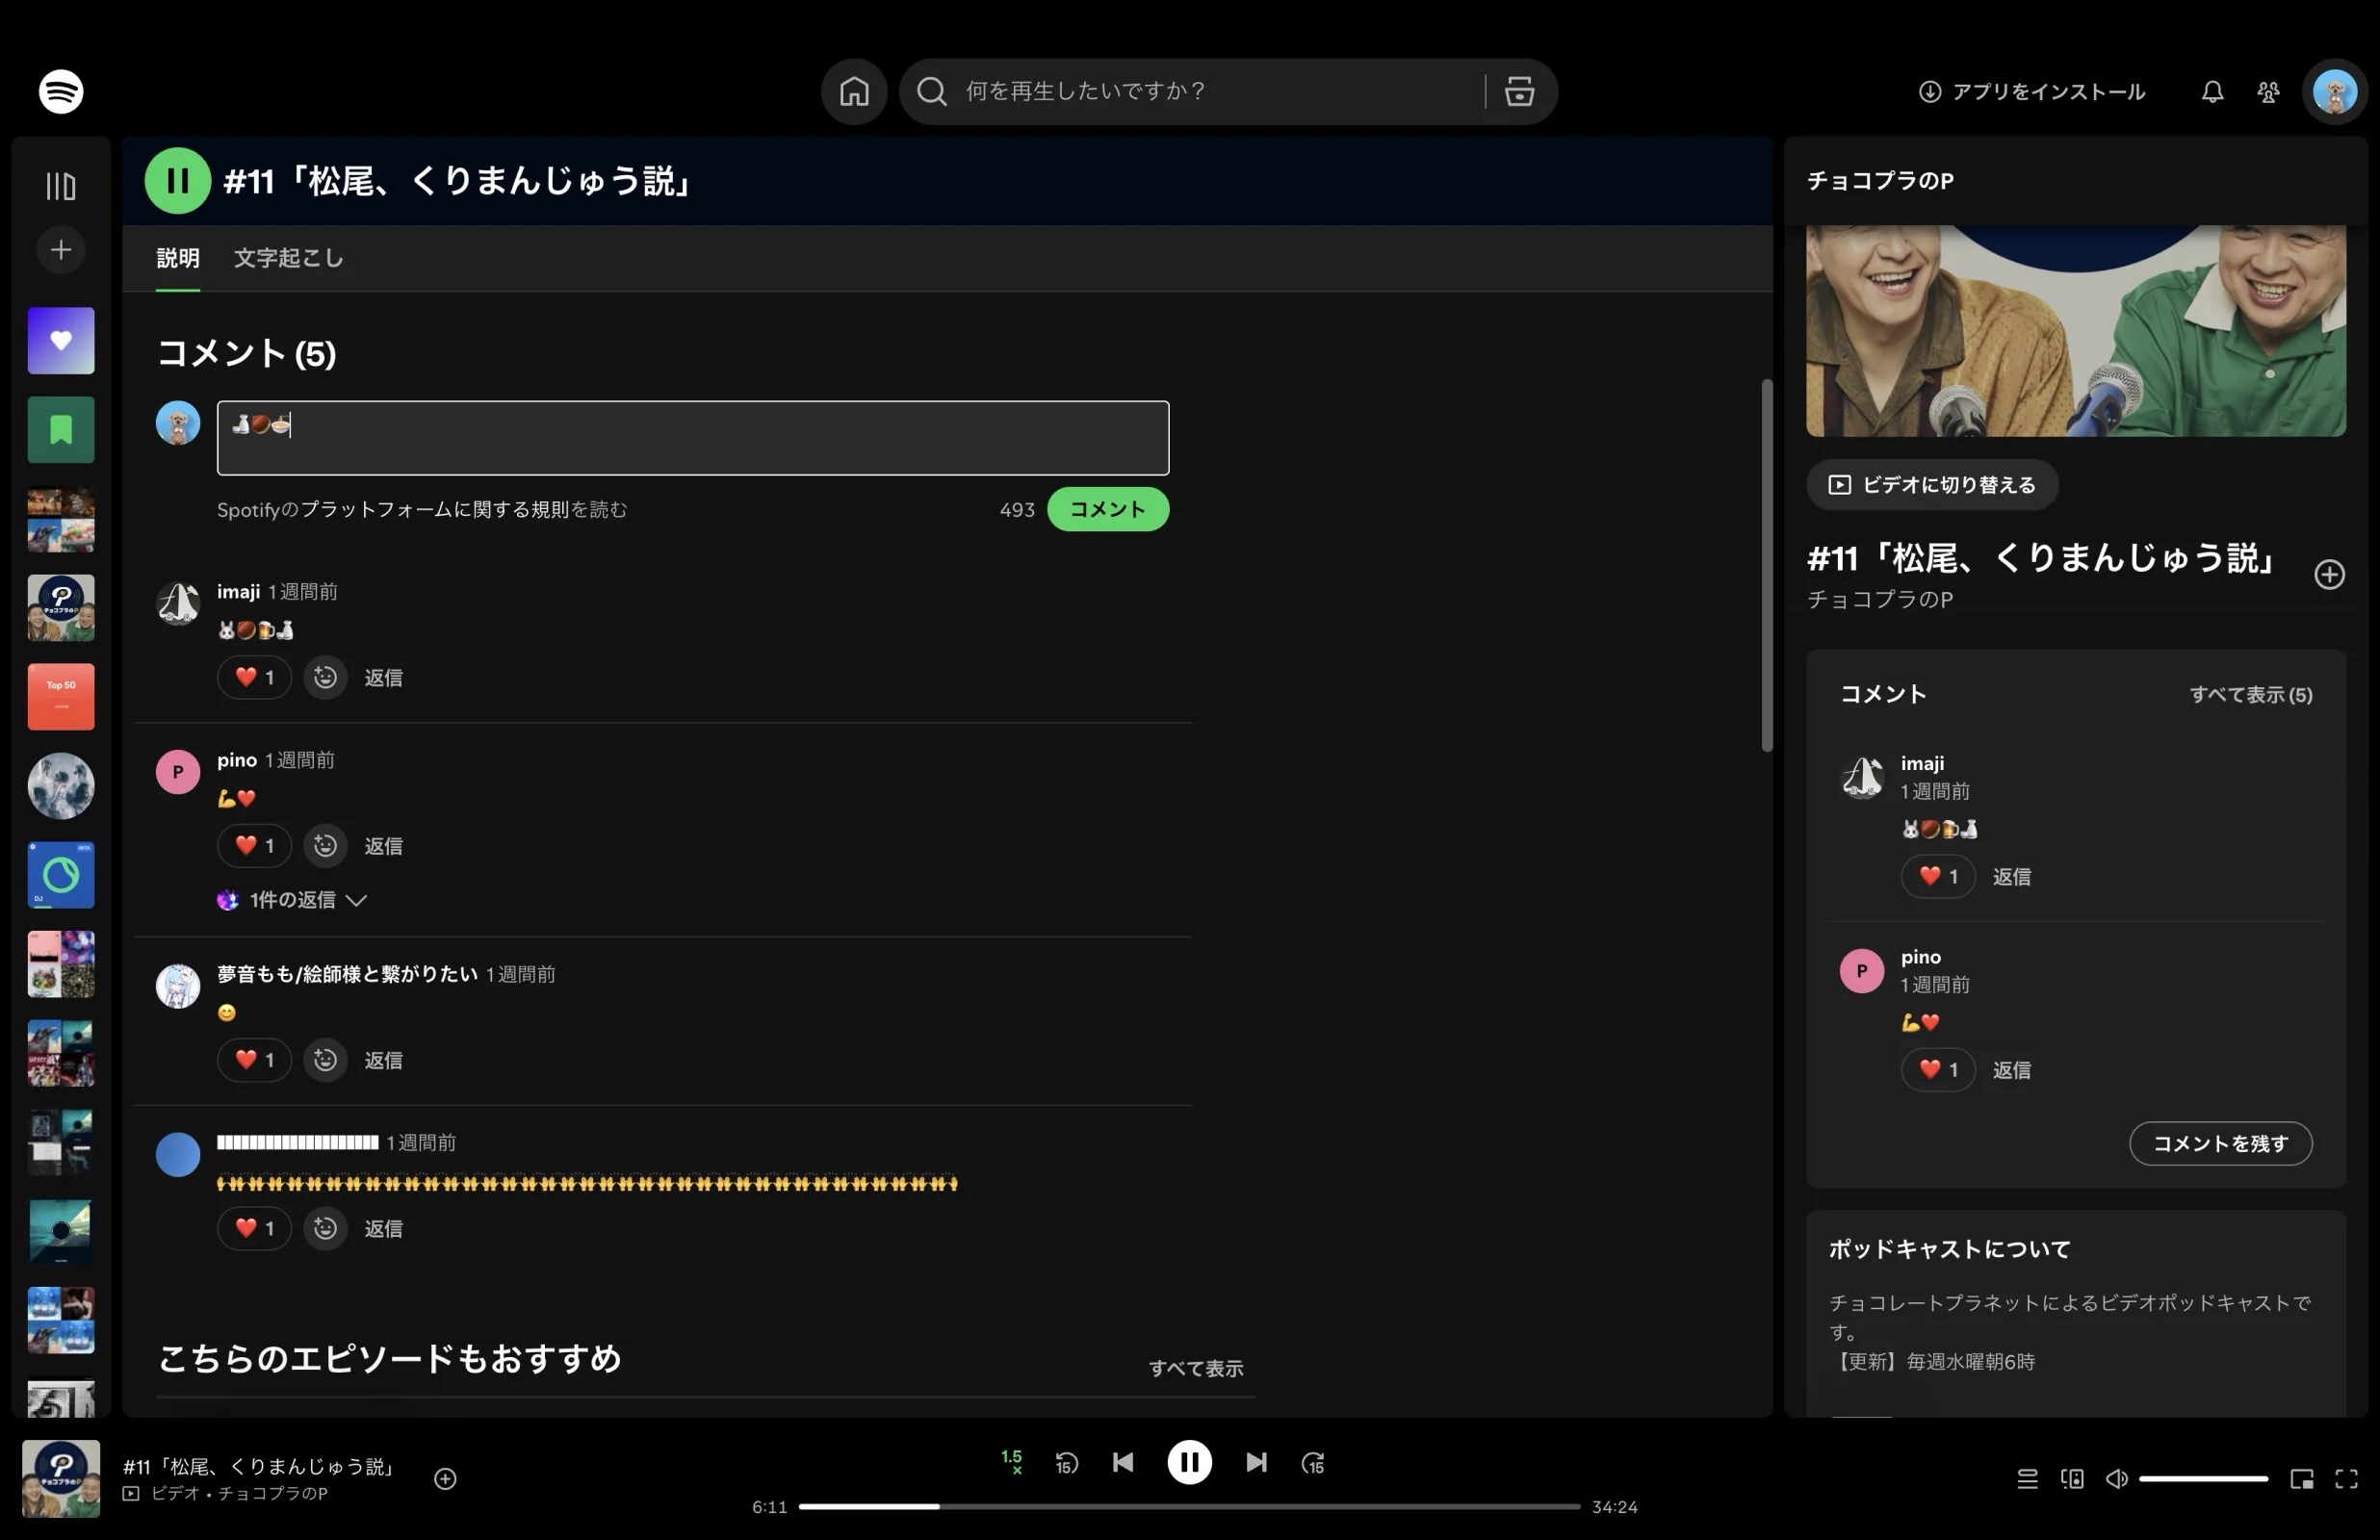Open notifications bell icon

[2212, 92]
